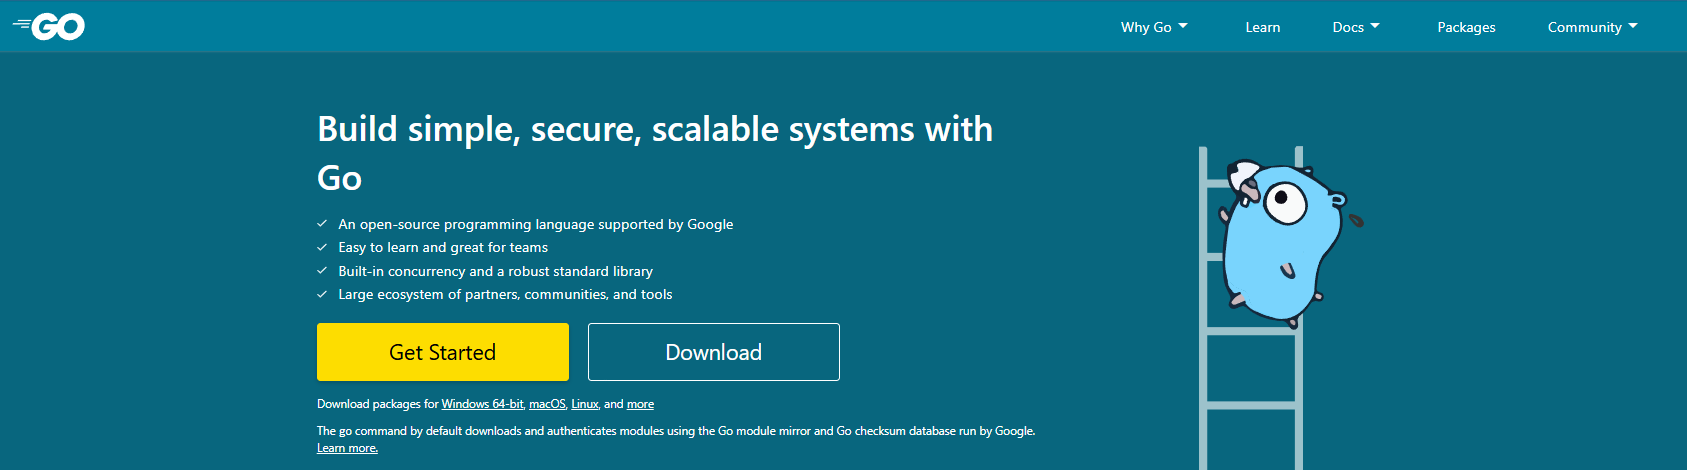Expand the Docs dropdown arrow
Screen dimensions: 1687x470
coord(1375,26)
